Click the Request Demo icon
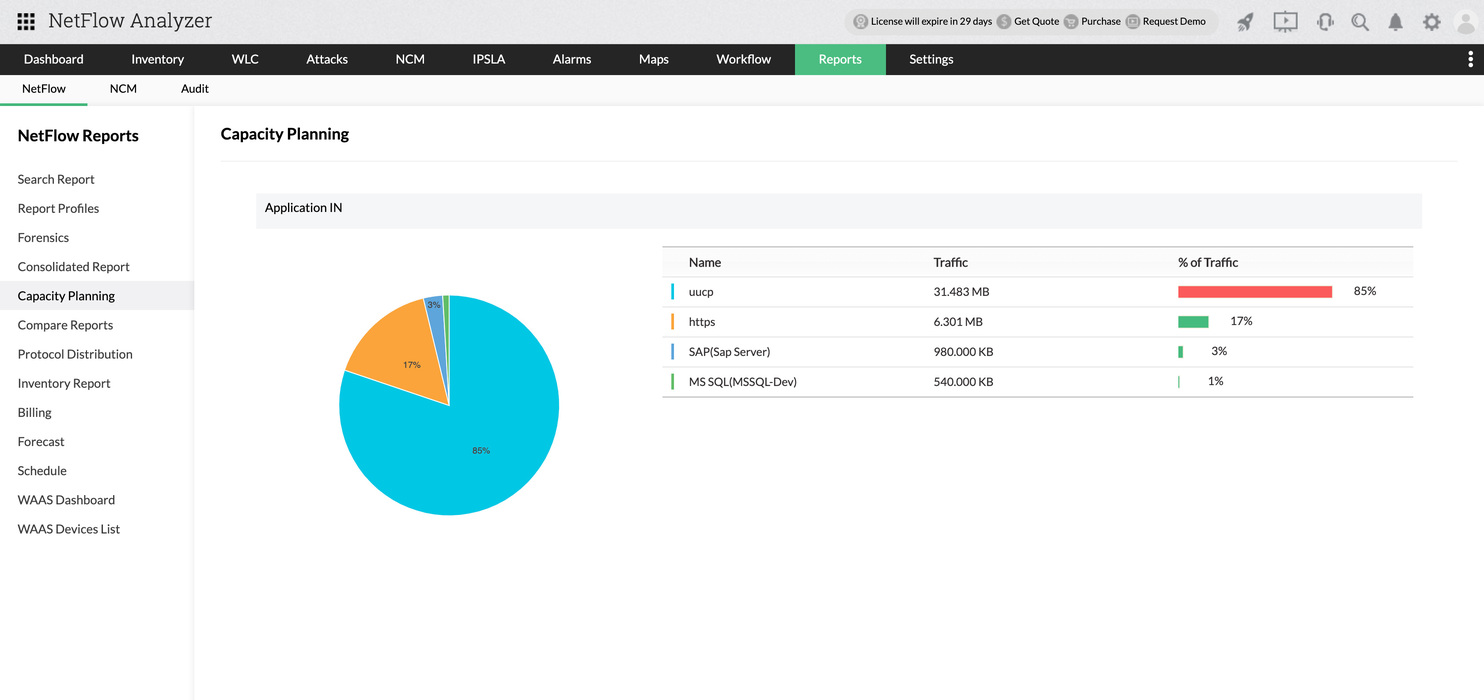Screen dimensions: 1484x700 [x=1133, y=21]
